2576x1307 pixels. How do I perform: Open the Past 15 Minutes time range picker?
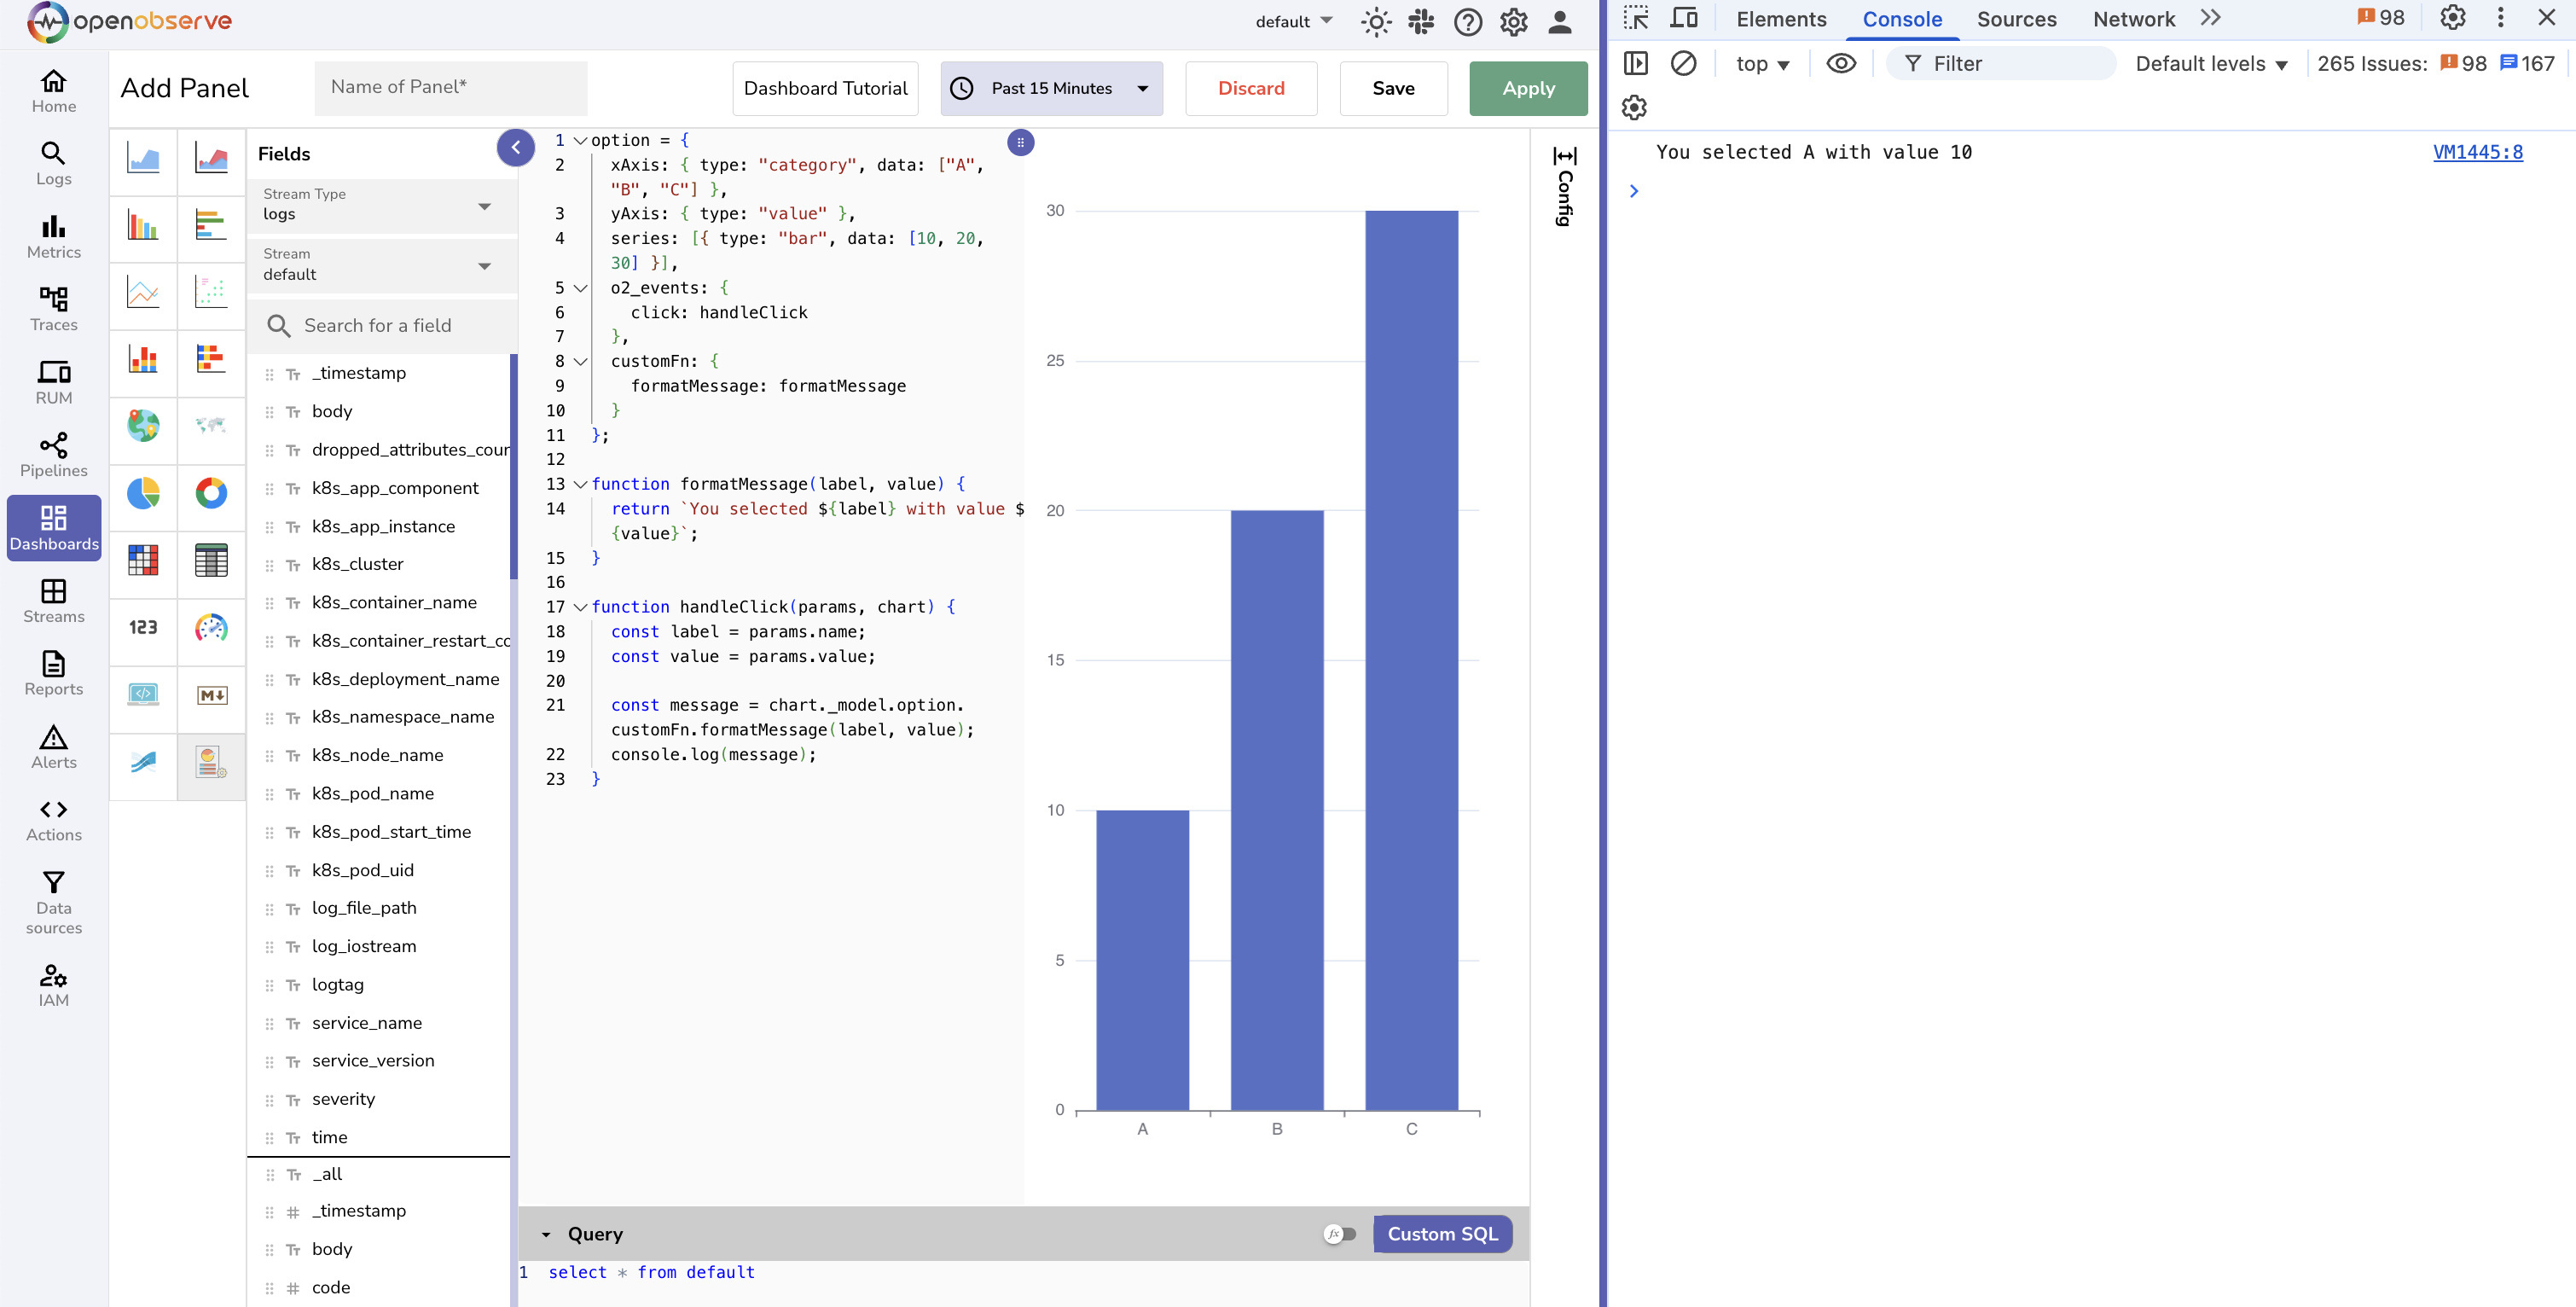point(1050,88)
